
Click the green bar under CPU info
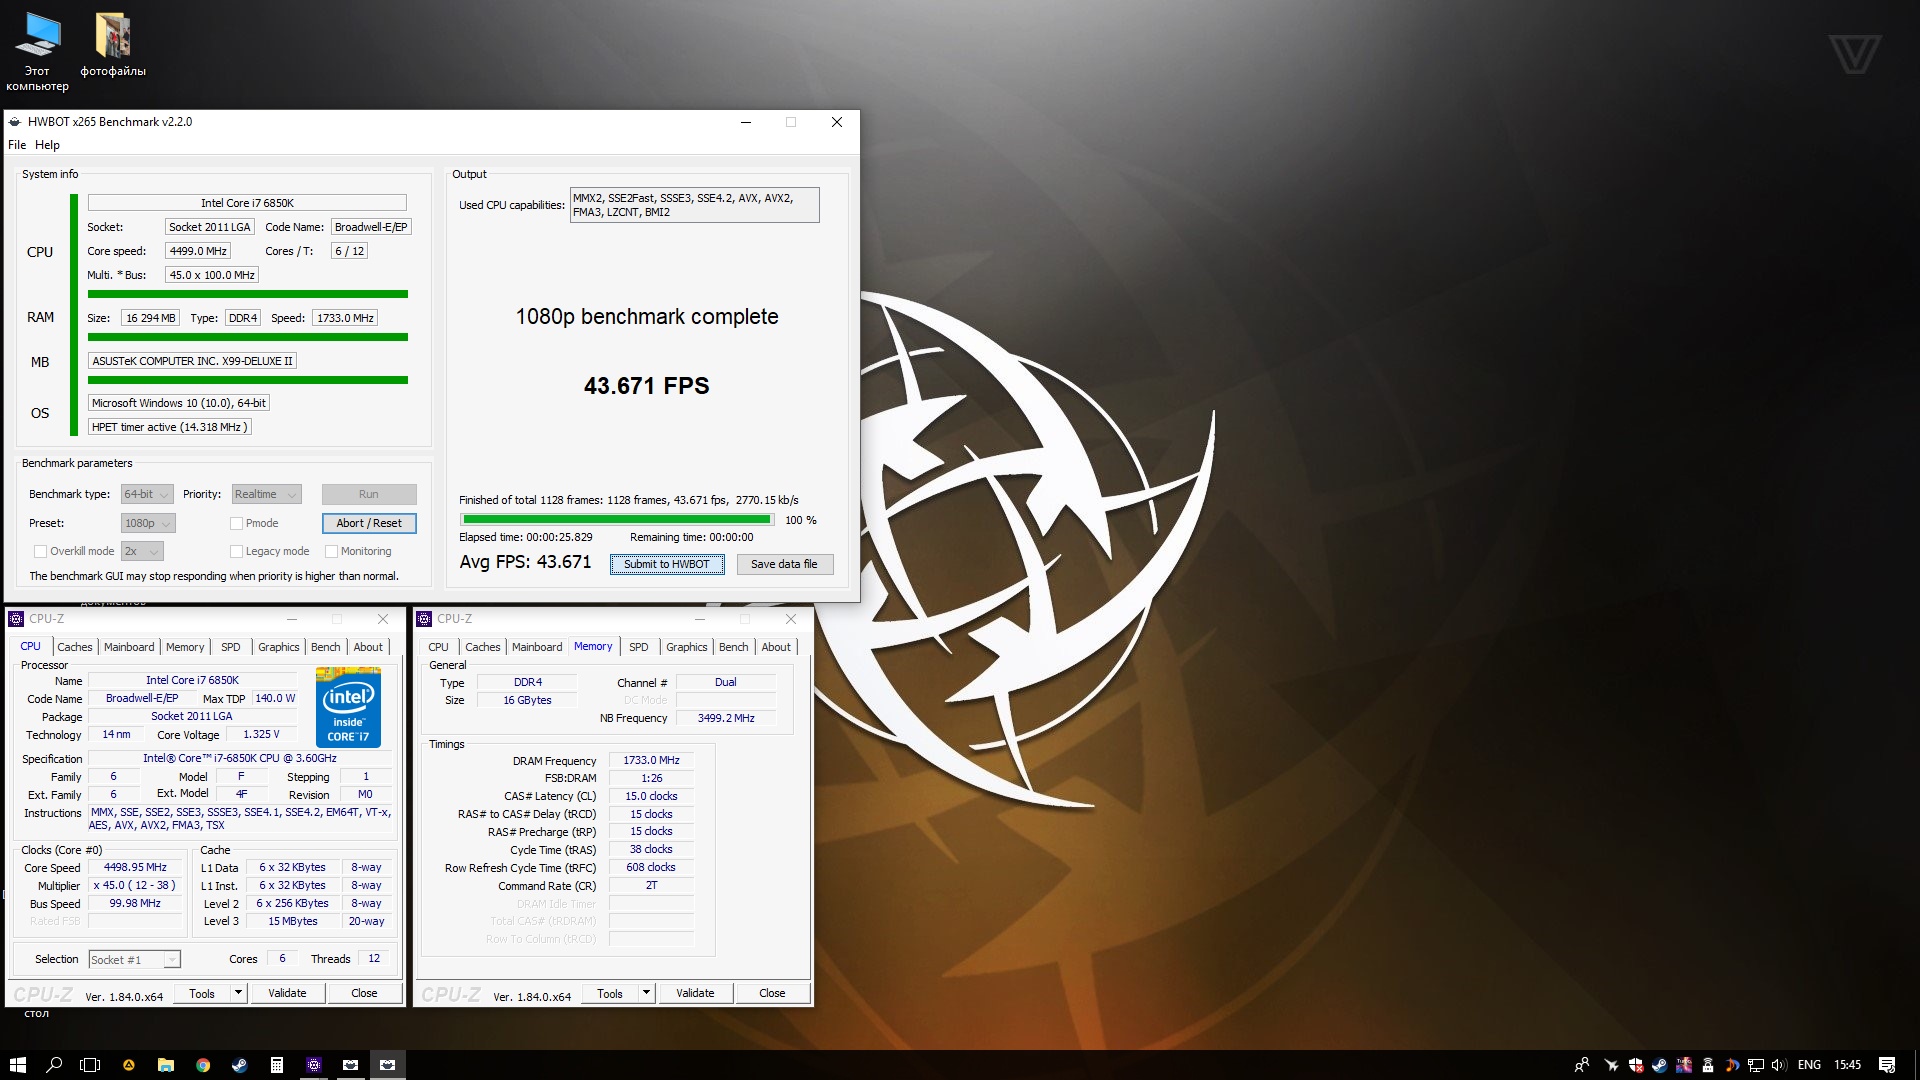(x=248, y=294)
